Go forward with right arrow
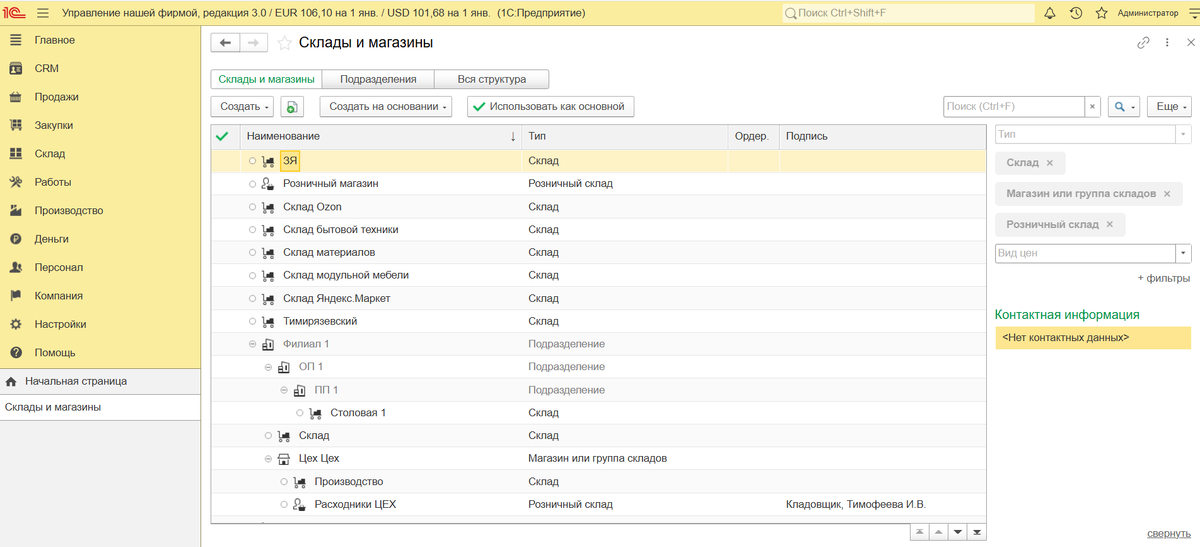 [253, 43]
